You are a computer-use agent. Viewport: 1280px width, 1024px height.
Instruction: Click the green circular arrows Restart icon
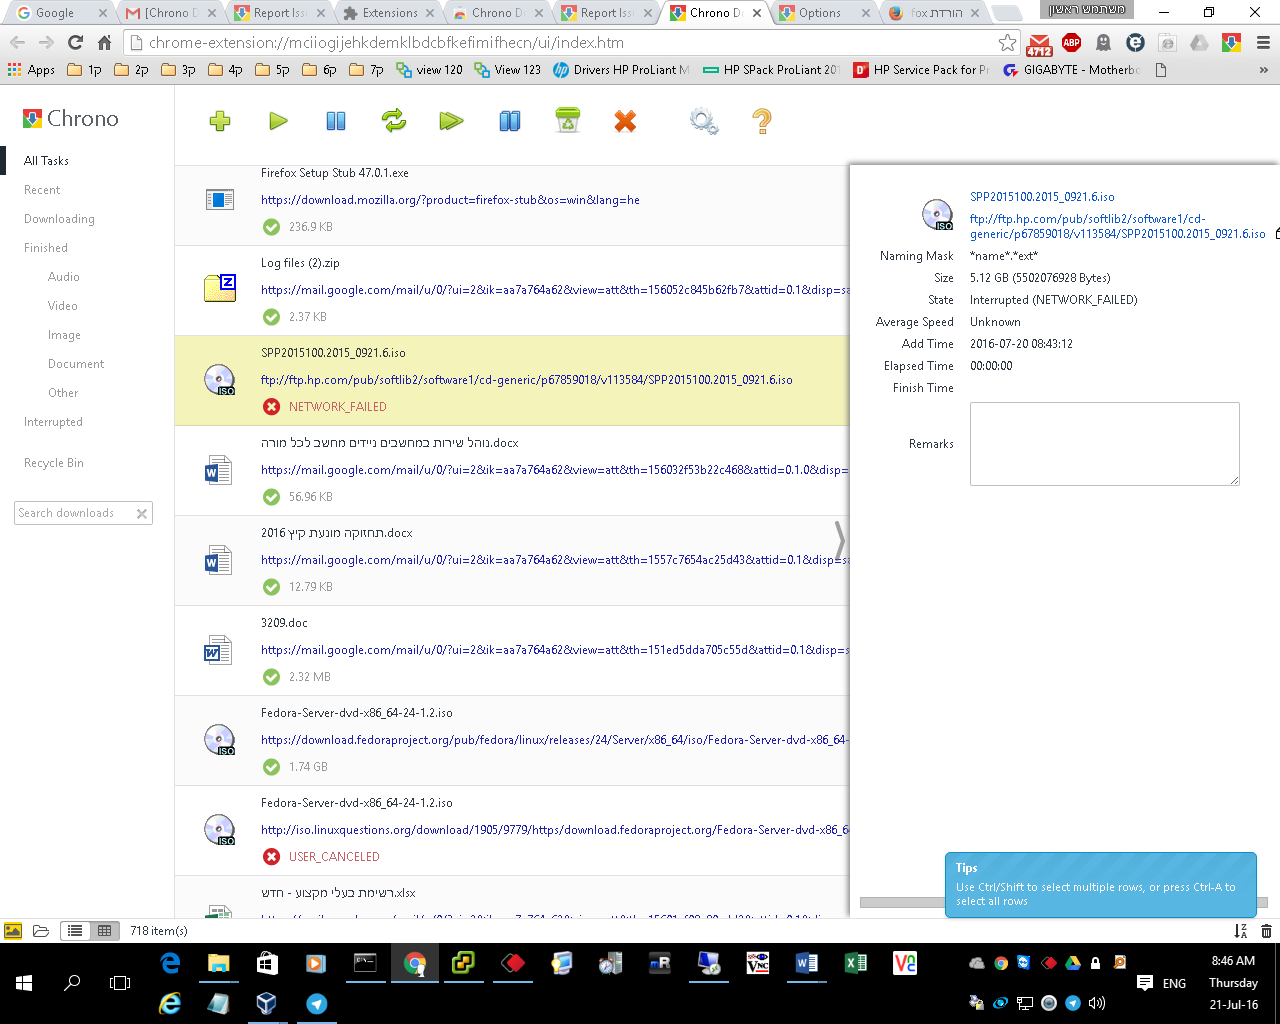(394, 121)
